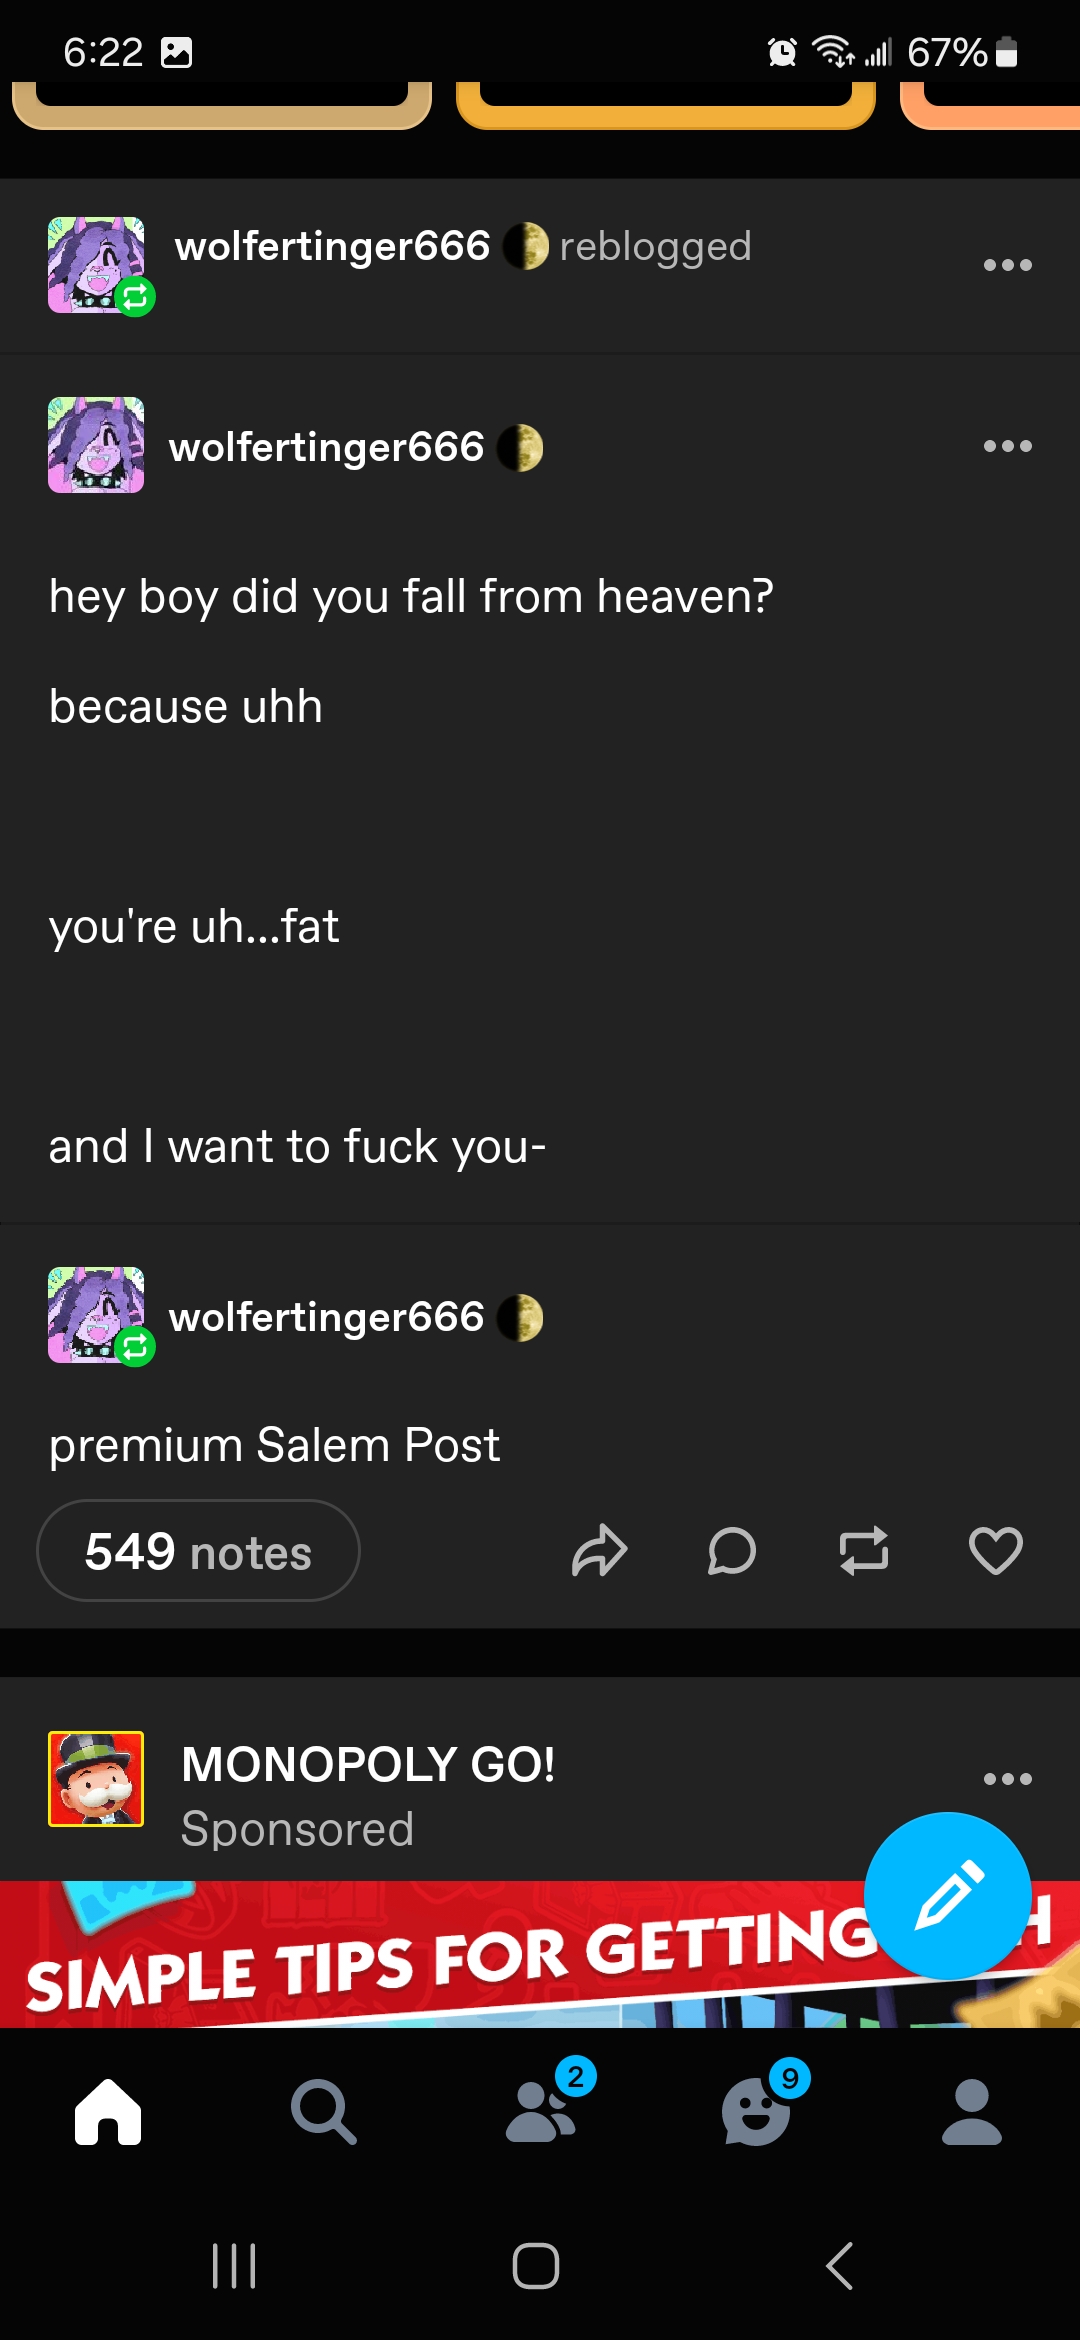Tap Android back navigation arrow
The image size is (1080, 2340).
[840, 2266]
